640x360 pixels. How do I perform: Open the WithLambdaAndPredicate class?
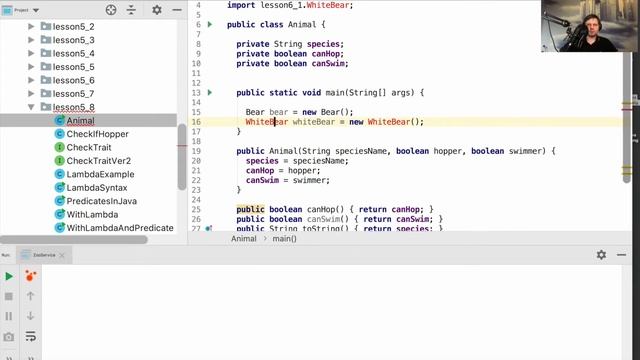[x=120, y=228]
